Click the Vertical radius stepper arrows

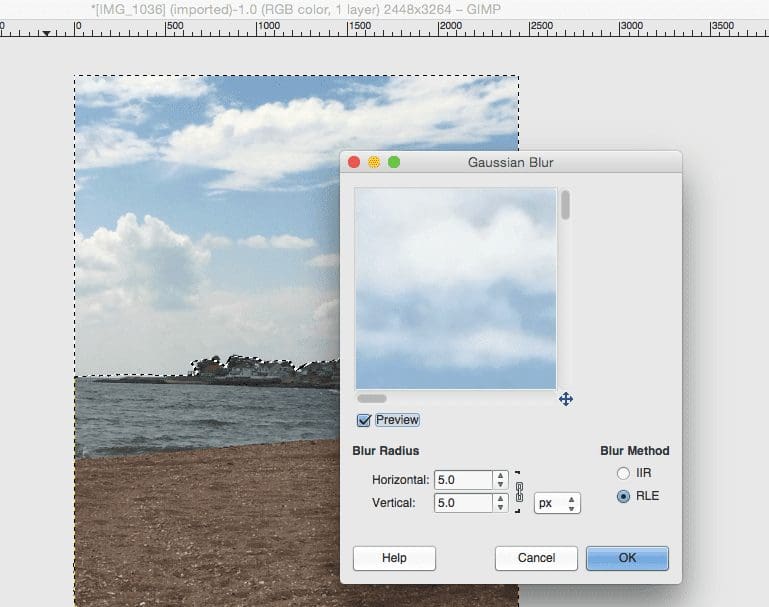(x=500, y=503)
